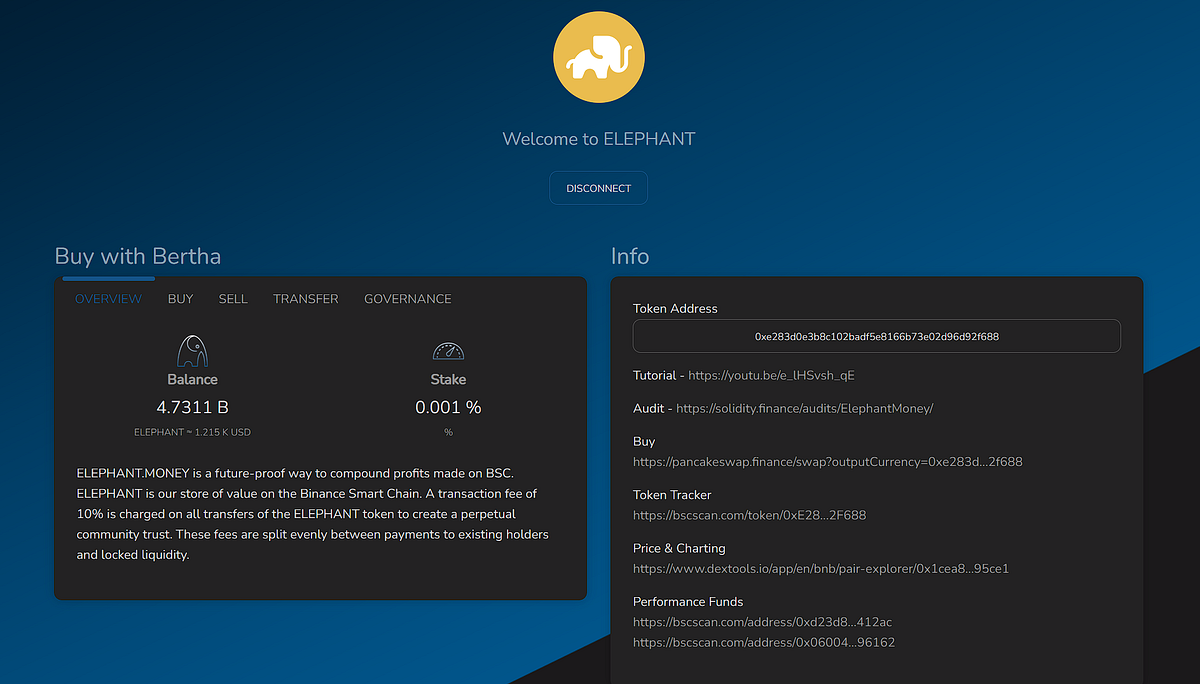
Task: Click the 'Welcome to ELEPHANT' heading
Action: point(598,139)
